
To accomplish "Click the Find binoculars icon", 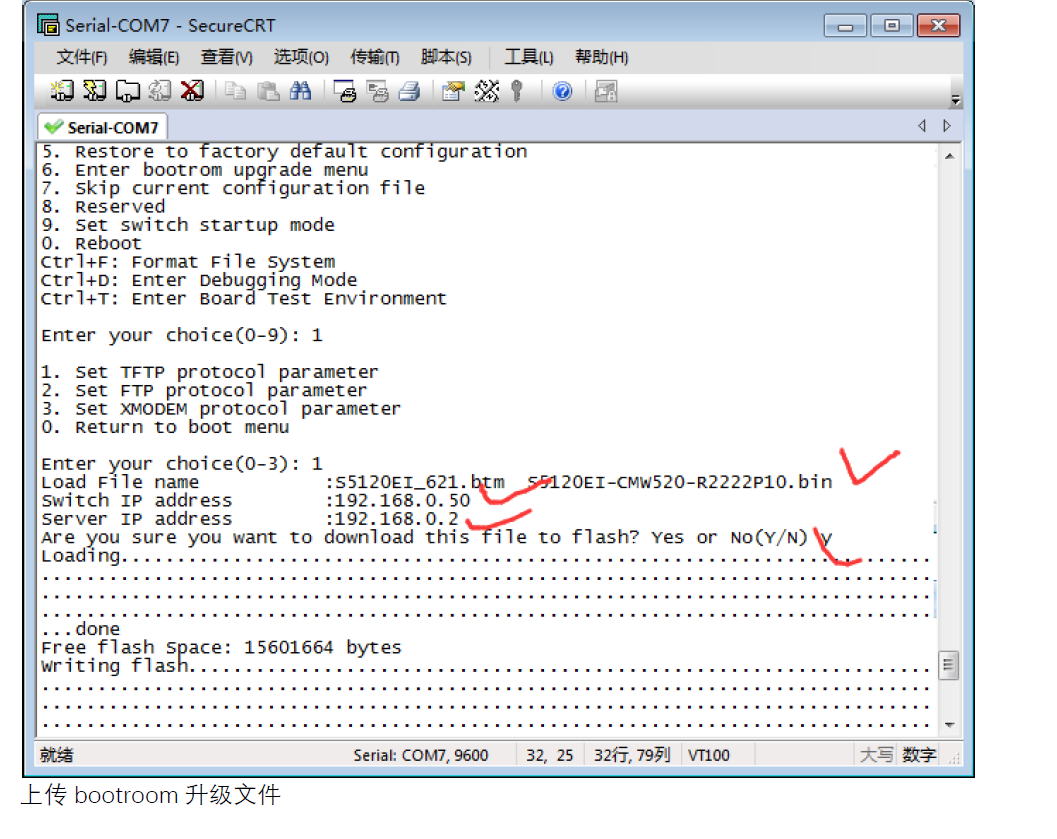I will click(x=301, y=91).
